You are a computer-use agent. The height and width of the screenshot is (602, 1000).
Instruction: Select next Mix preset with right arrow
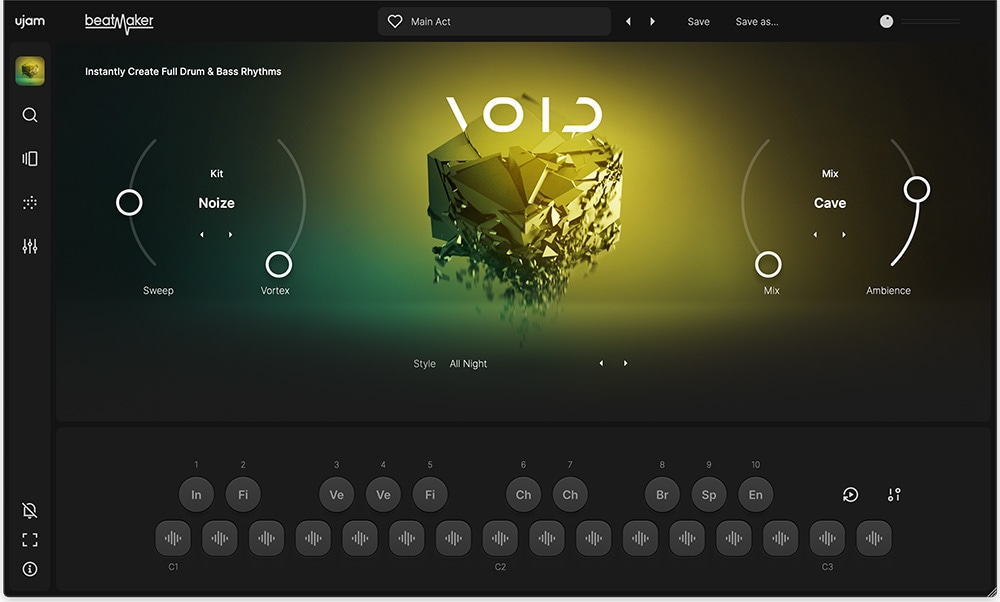point(844,235)
